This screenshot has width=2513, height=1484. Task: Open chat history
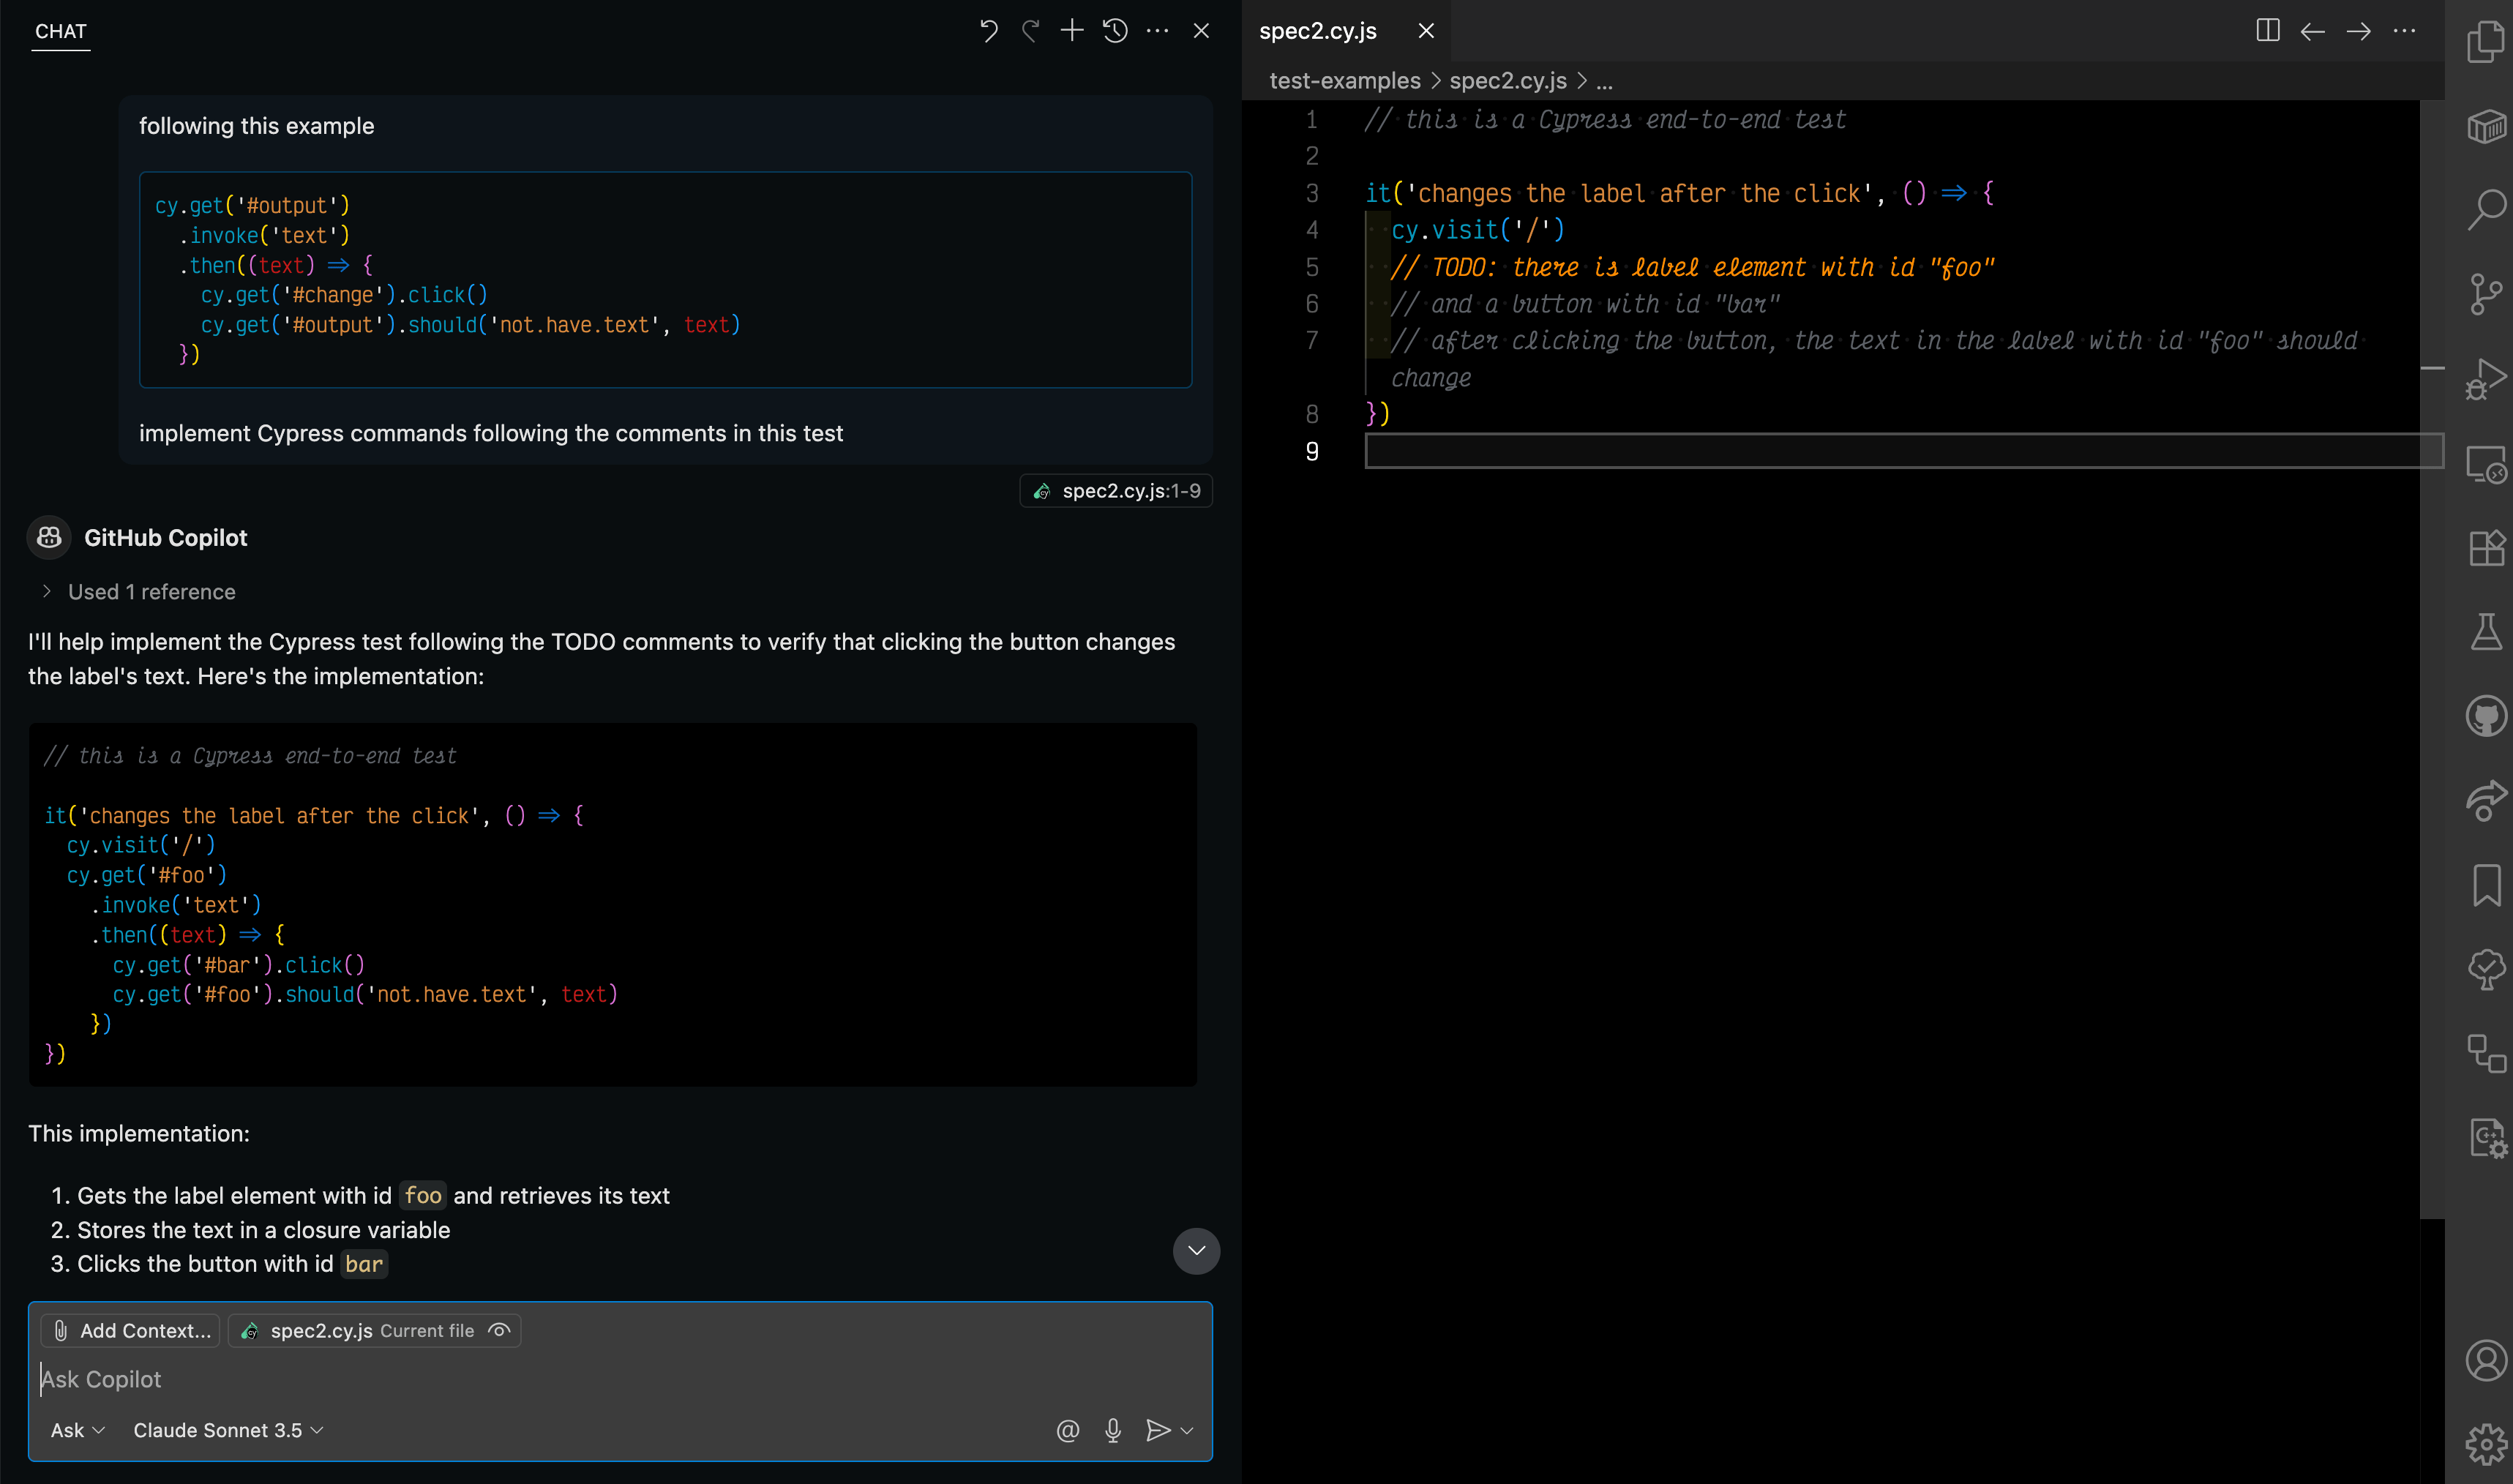click(1115, 31)
